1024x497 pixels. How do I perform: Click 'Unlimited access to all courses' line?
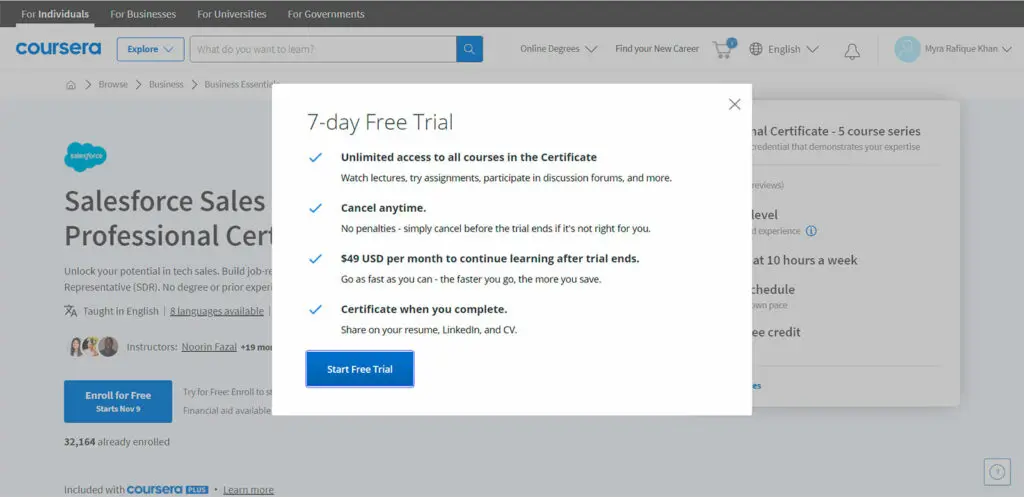(x=469, y=157)
